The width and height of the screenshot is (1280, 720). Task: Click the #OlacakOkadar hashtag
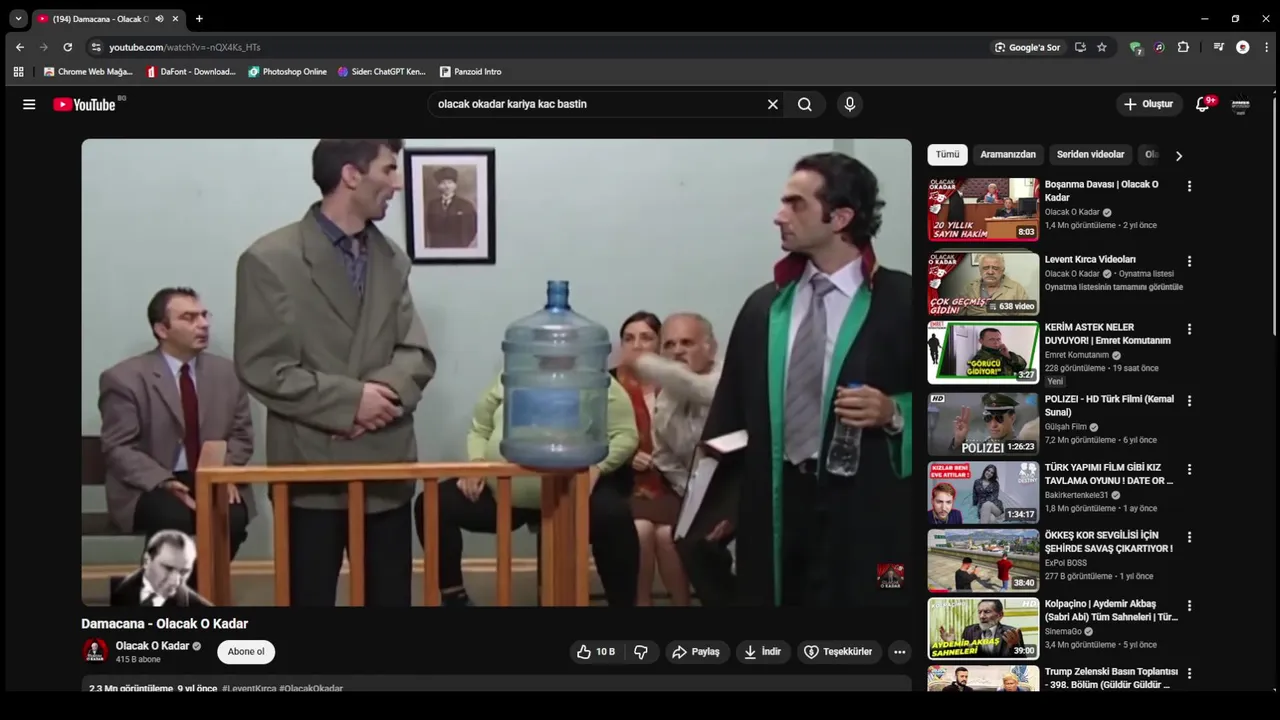pyautogui.click(x=311, y=688)
